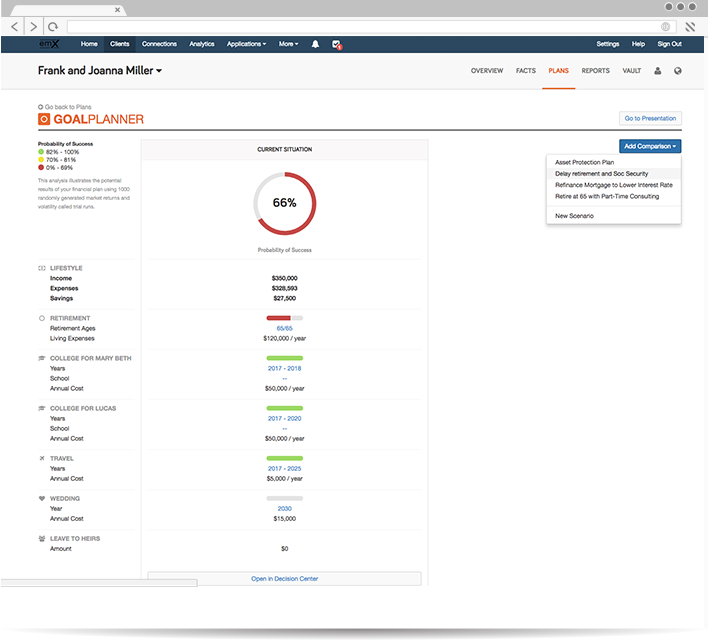Click the $120,000 / year living expenses value
The height and width of the screenshot is (640, 708).
click(x=284, y=338)
